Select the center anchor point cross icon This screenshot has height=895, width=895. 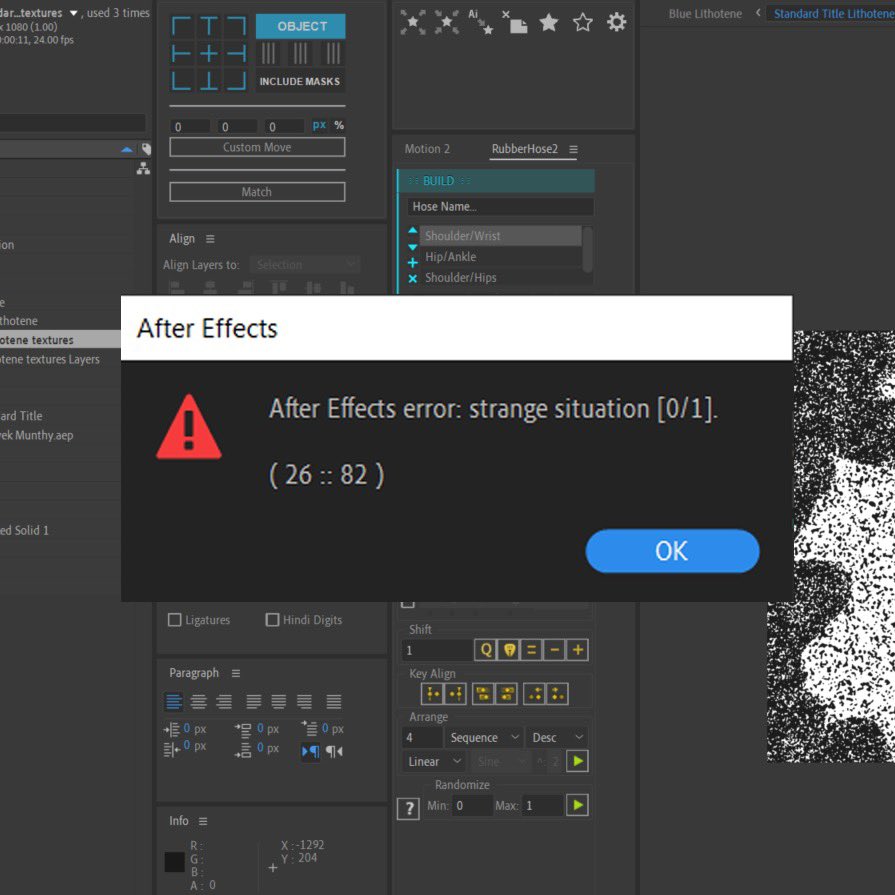click(209, 54)
